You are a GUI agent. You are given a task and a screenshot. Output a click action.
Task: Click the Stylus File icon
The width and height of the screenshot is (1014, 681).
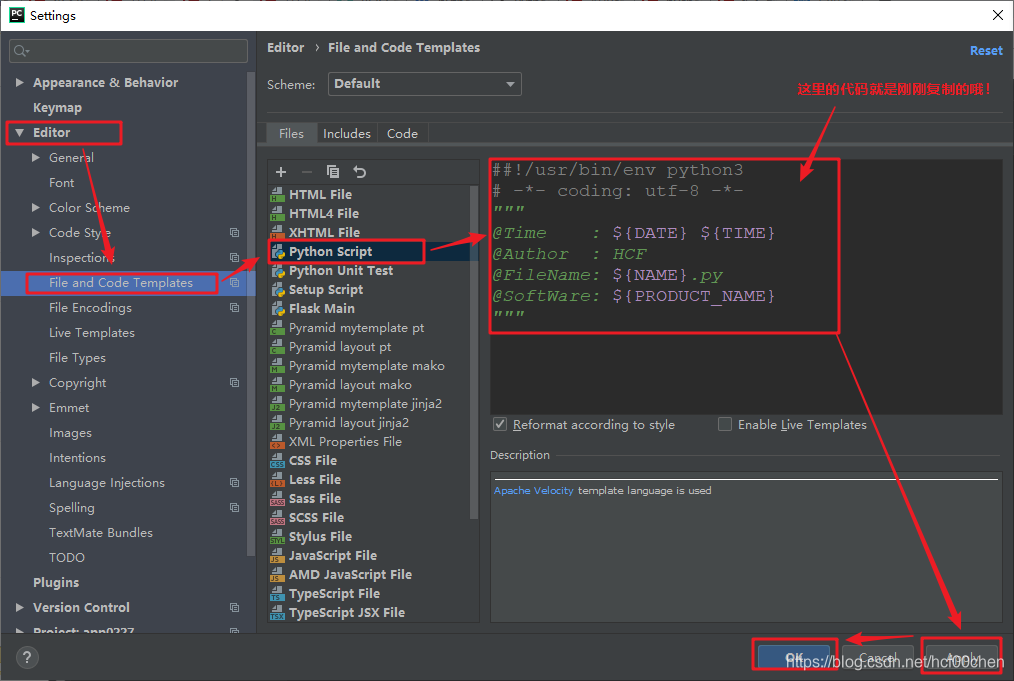tap(277, 536)
